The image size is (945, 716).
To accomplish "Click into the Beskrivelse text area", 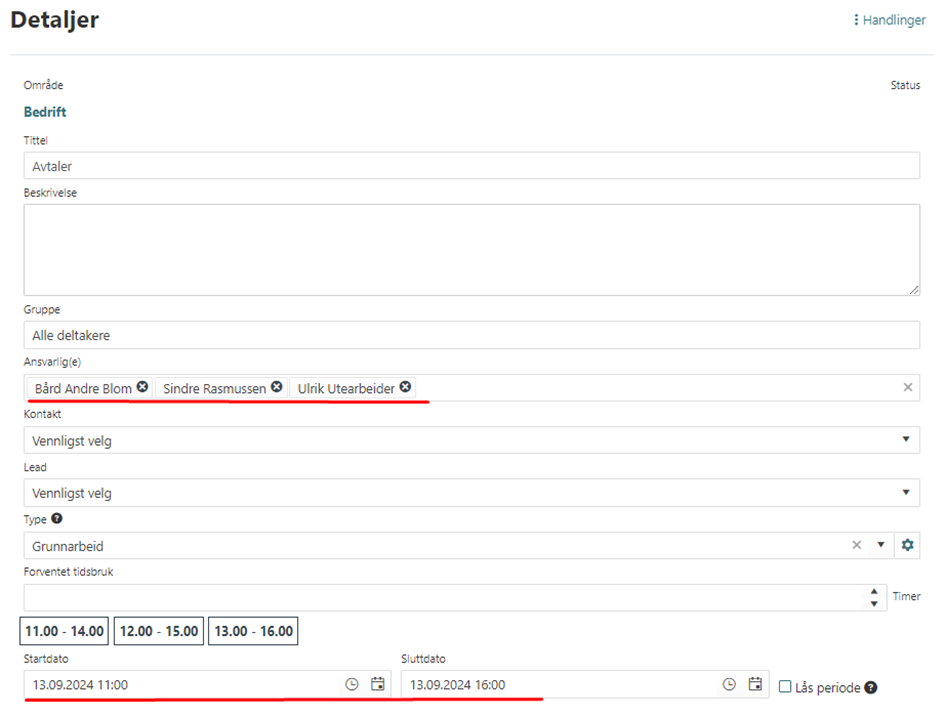I will point(470,249).
